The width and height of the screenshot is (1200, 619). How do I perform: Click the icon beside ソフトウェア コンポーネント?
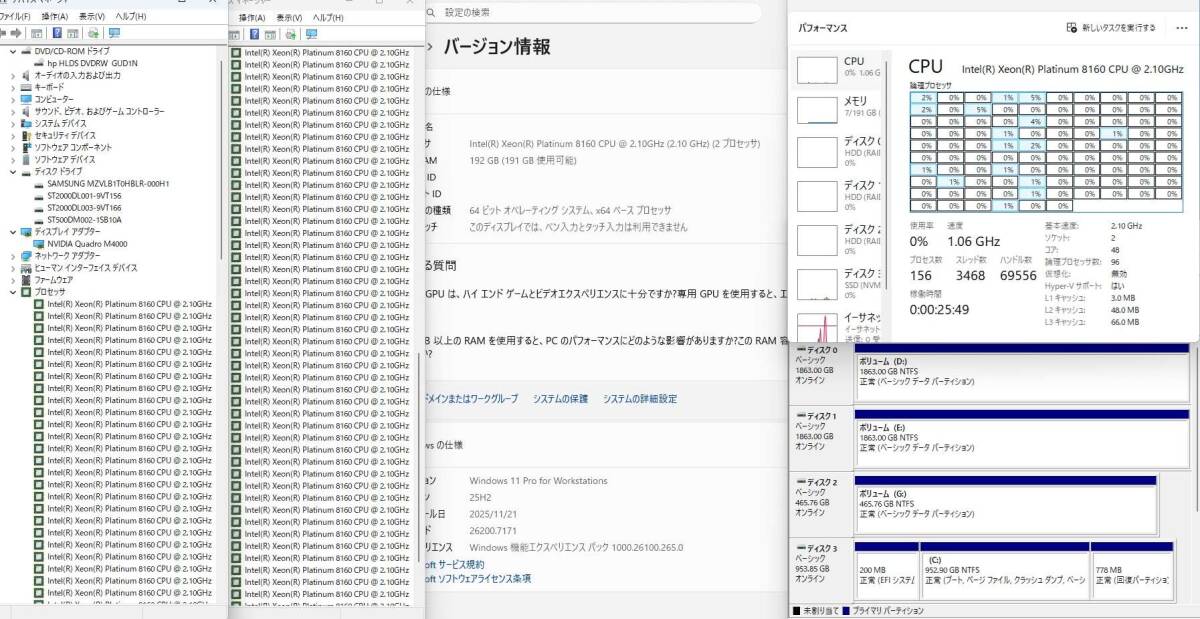pos(26,147)
